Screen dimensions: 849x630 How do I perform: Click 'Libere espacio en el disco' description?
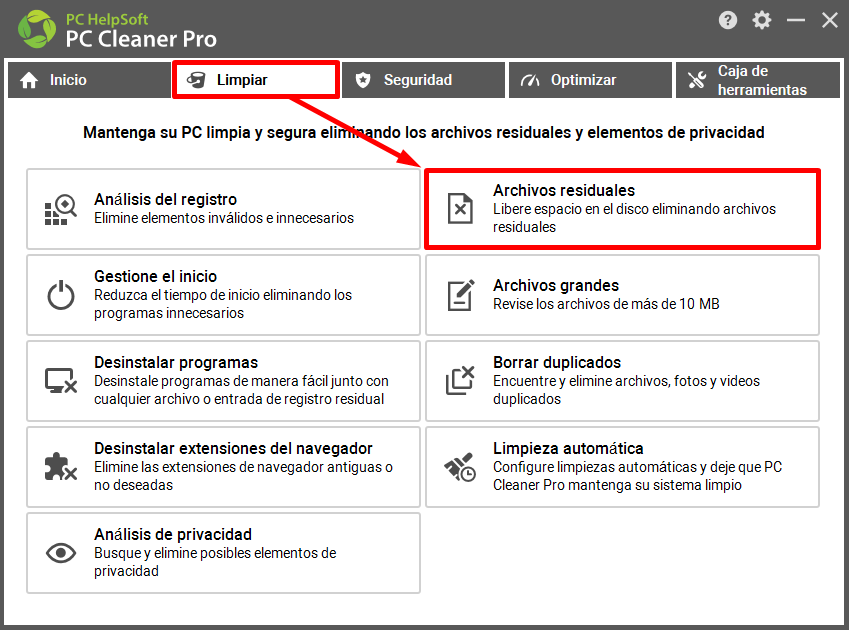point(634,218)
